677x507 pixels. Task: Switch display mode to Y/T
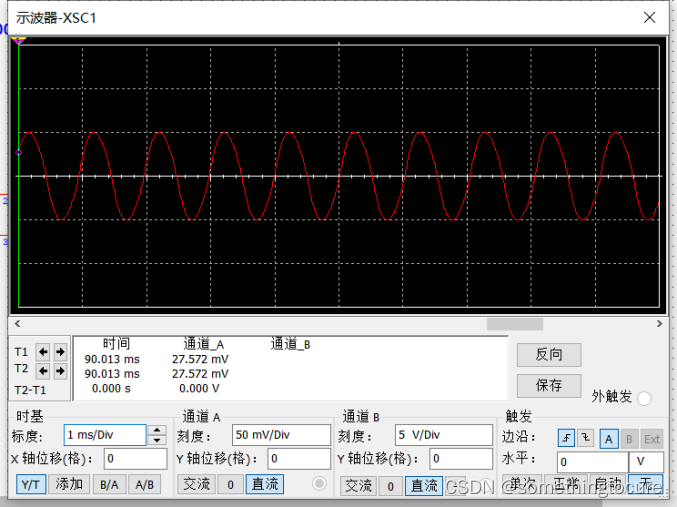pyautogui.click(x=30, y=485)
